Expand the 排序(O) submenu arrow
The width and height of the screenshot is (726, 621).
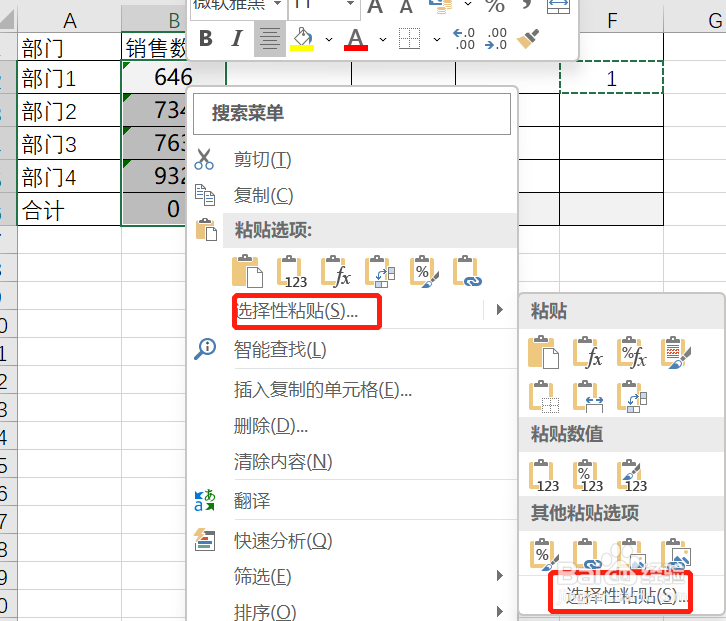point(500,612)
